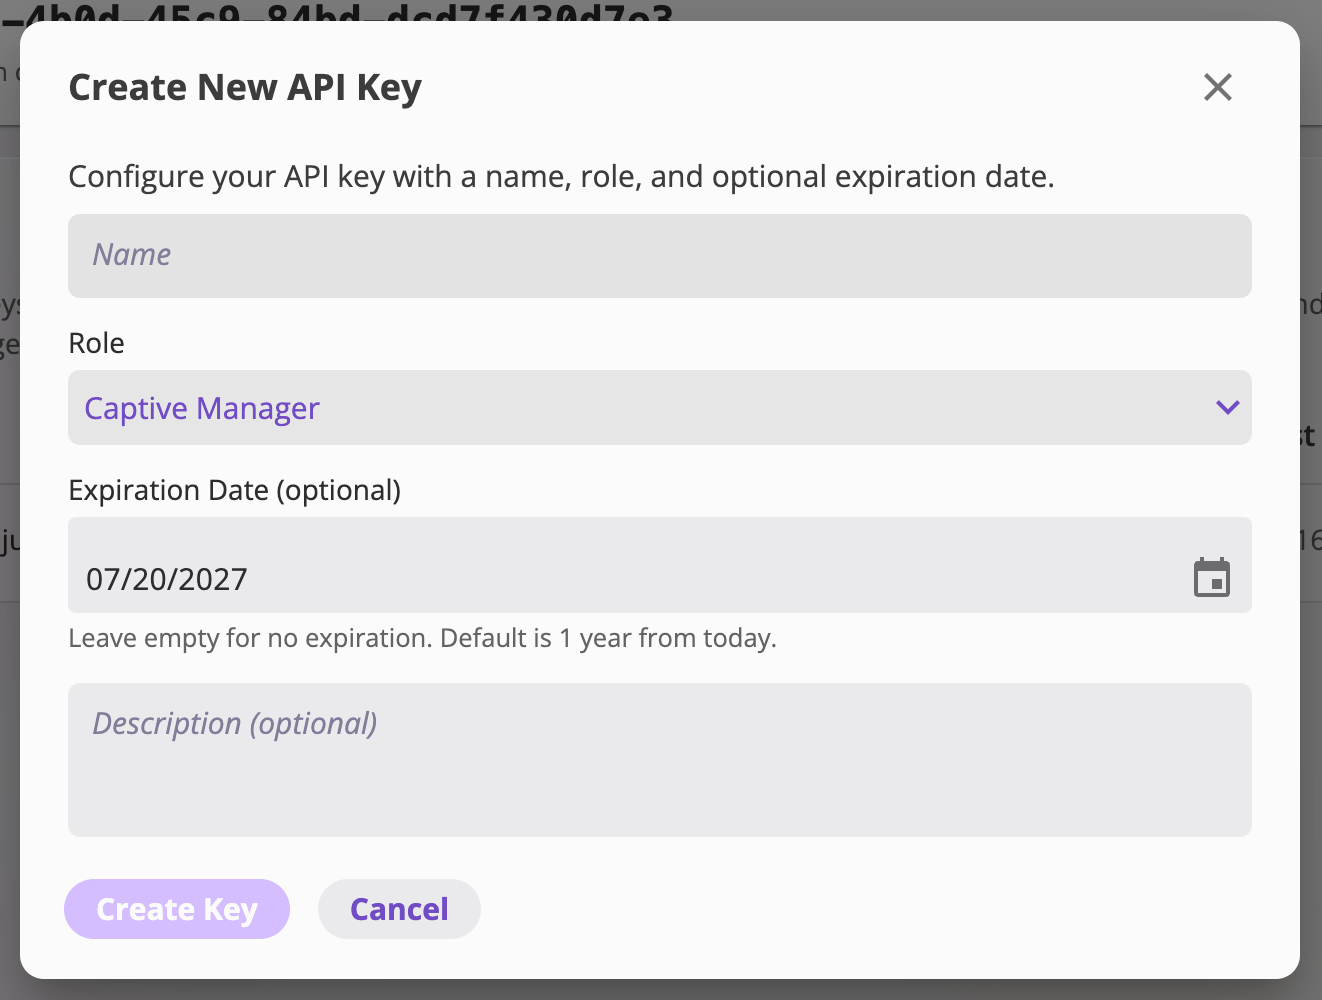Edit the expiration date 07/20/2027

click(167, 579)
